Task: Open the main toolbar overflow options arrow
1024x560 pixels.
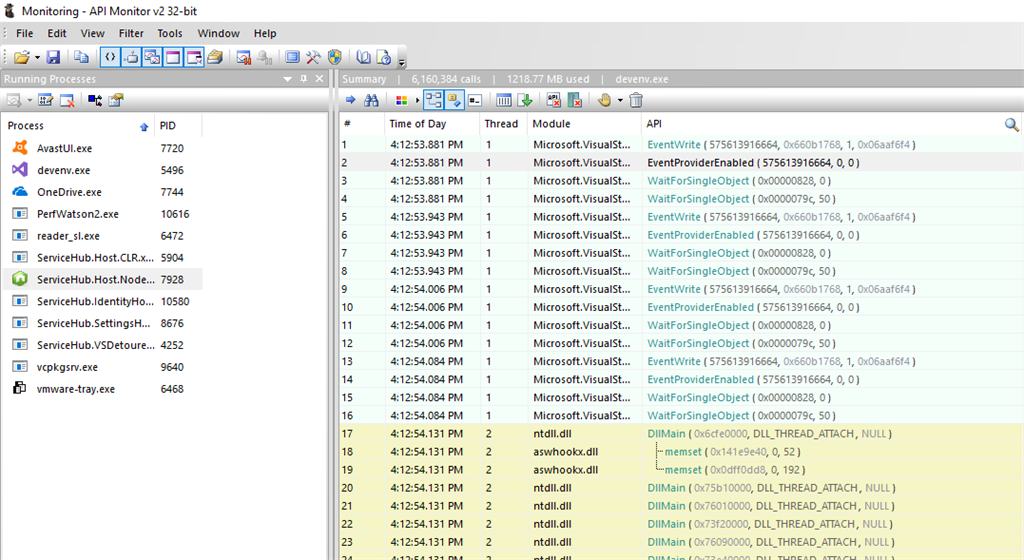Action: pyautogui.click(x=402, y=61)
